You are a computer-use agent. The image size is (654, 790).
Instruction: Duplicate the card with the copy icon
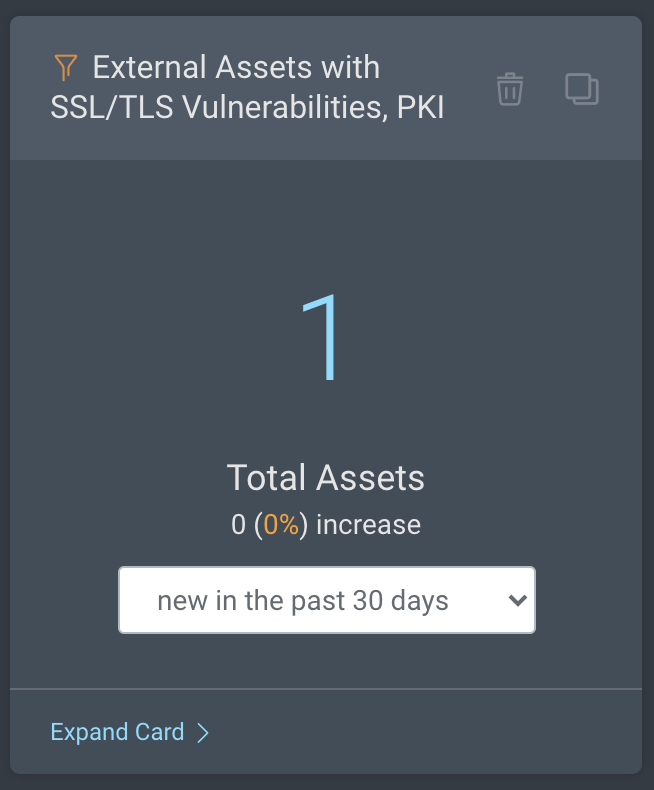click(582, 89)
